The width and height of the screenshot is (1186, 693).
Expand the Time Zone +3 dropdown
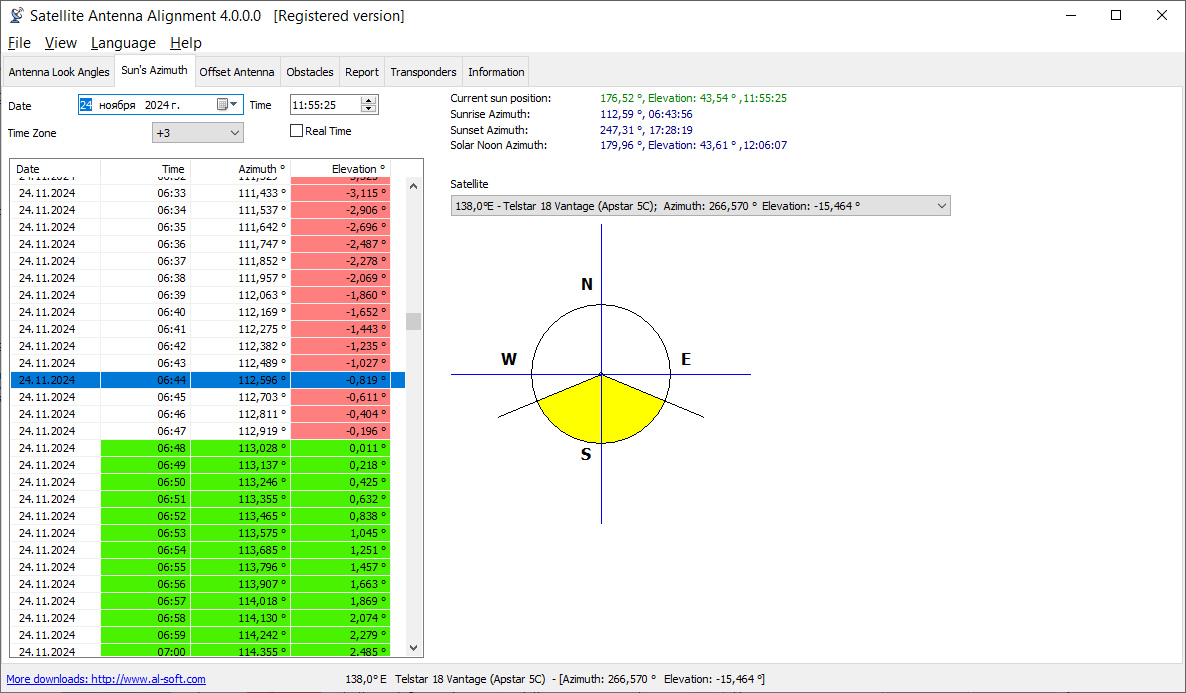coord(197,133)
